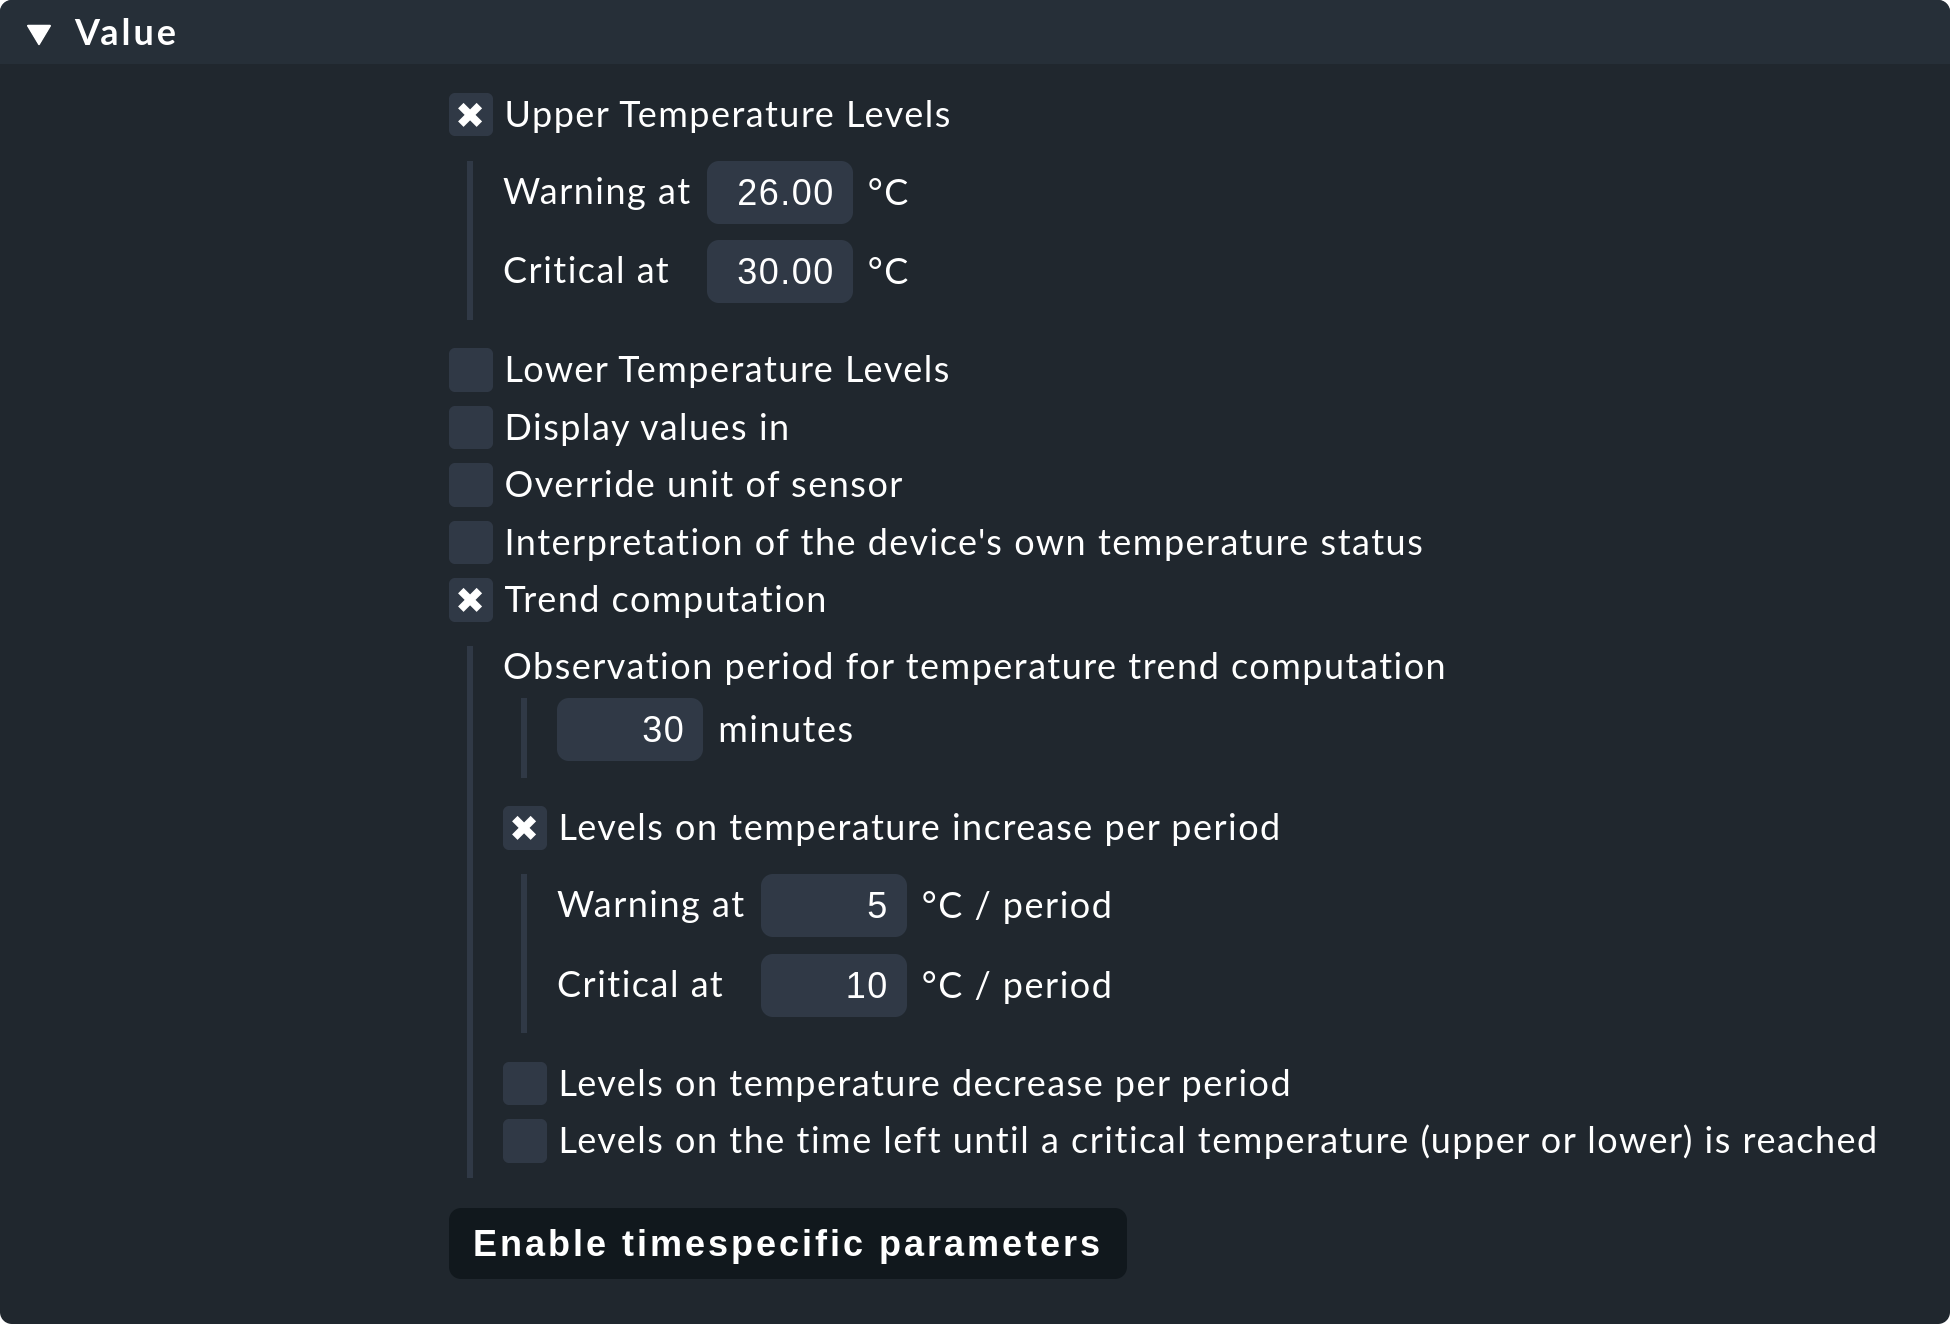Select the warning temperature field showing 26.00
This screenshot has height=1324, width=1950.
tap(780, 192)
